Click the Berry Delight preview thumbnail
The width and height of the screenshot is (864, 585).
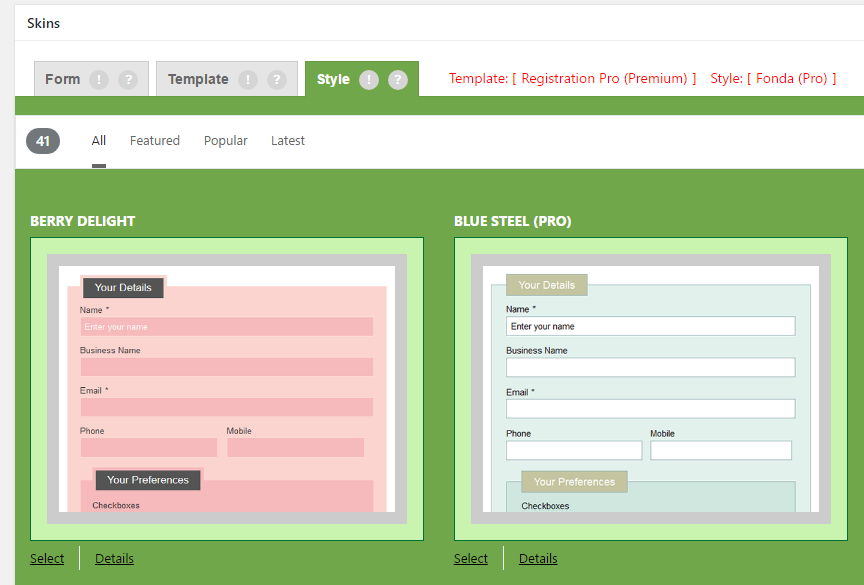(x=227, y=385)
